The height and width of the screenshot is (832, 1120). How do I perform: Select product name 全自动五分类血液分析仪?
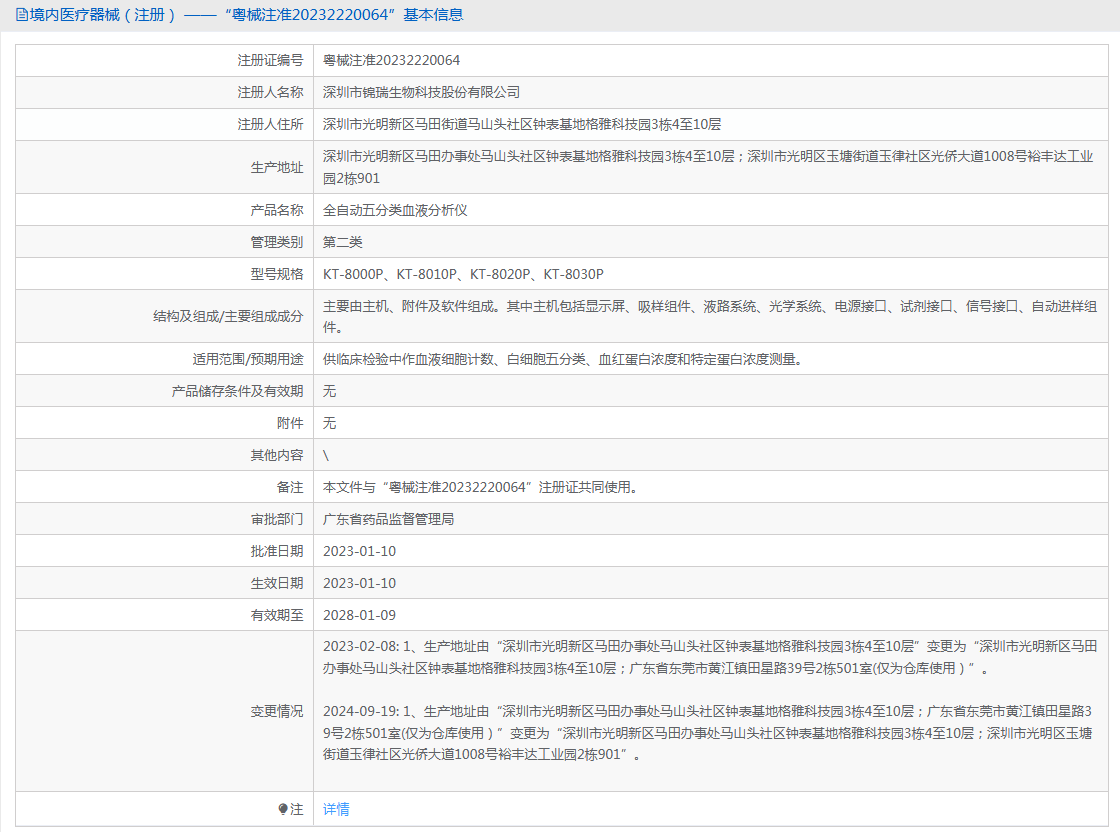click(395, 210)
